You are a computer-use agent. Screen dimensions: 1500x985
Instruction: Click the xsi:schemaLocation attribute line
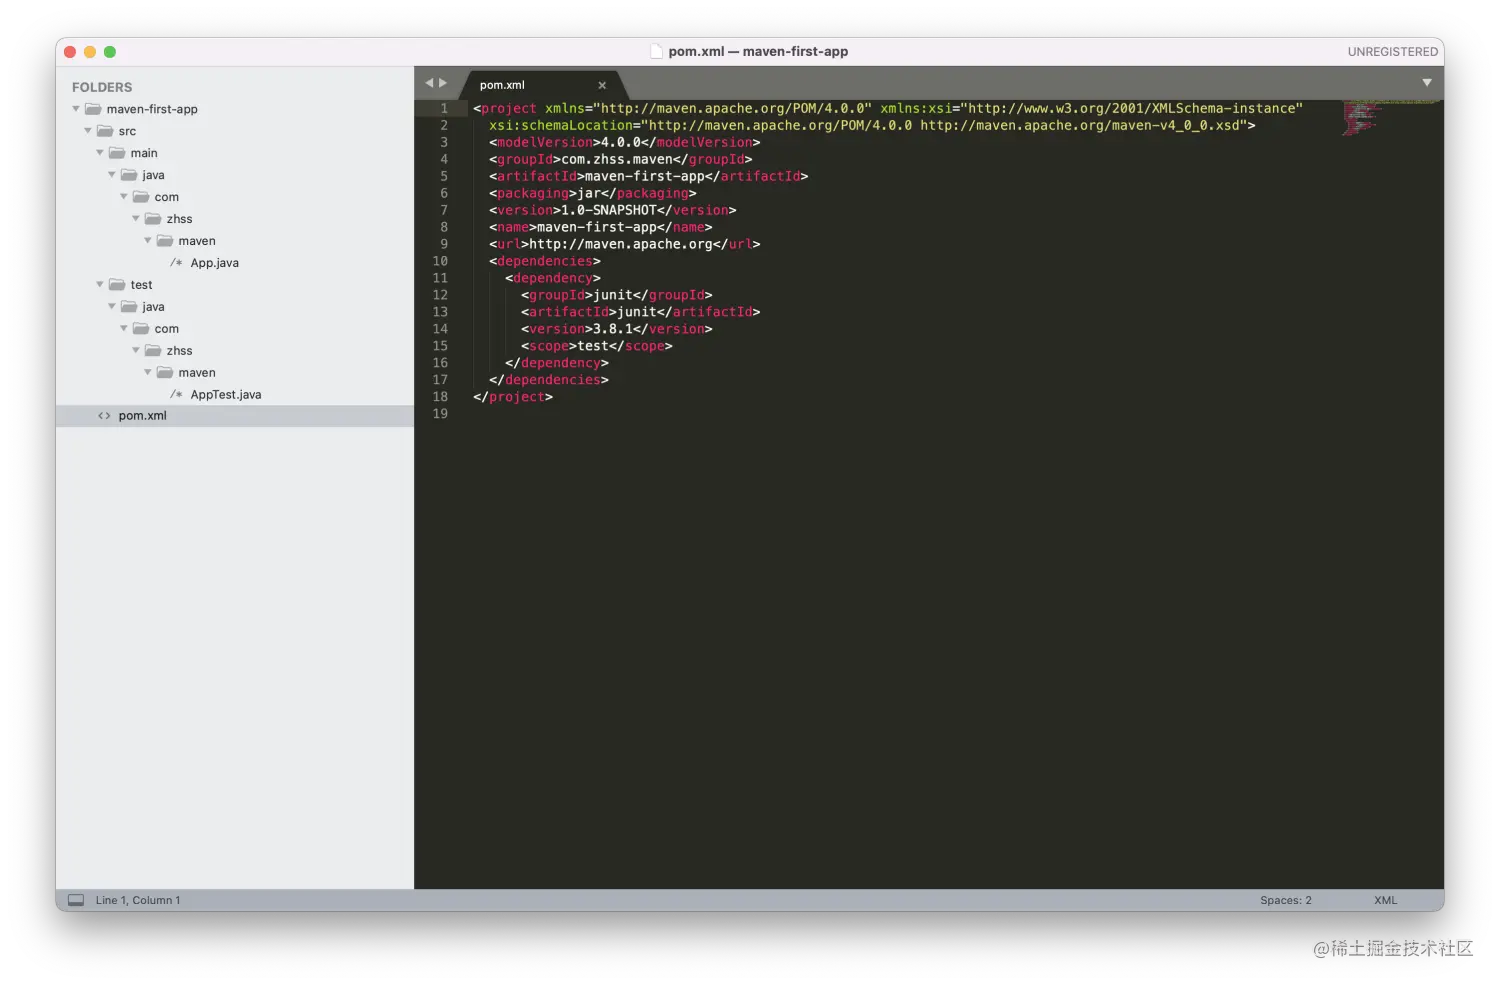pyautogui.click(x=872, y=125)
